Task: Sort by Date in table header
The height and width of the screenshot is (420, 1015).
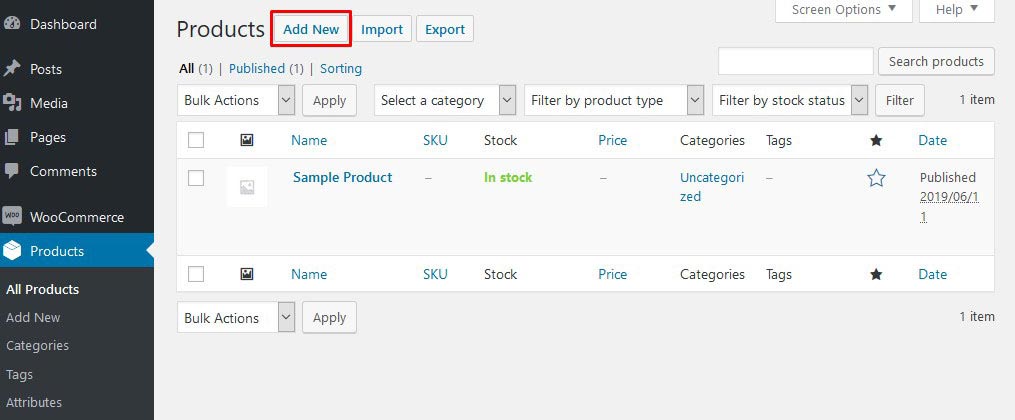Action: pos(933,140)
